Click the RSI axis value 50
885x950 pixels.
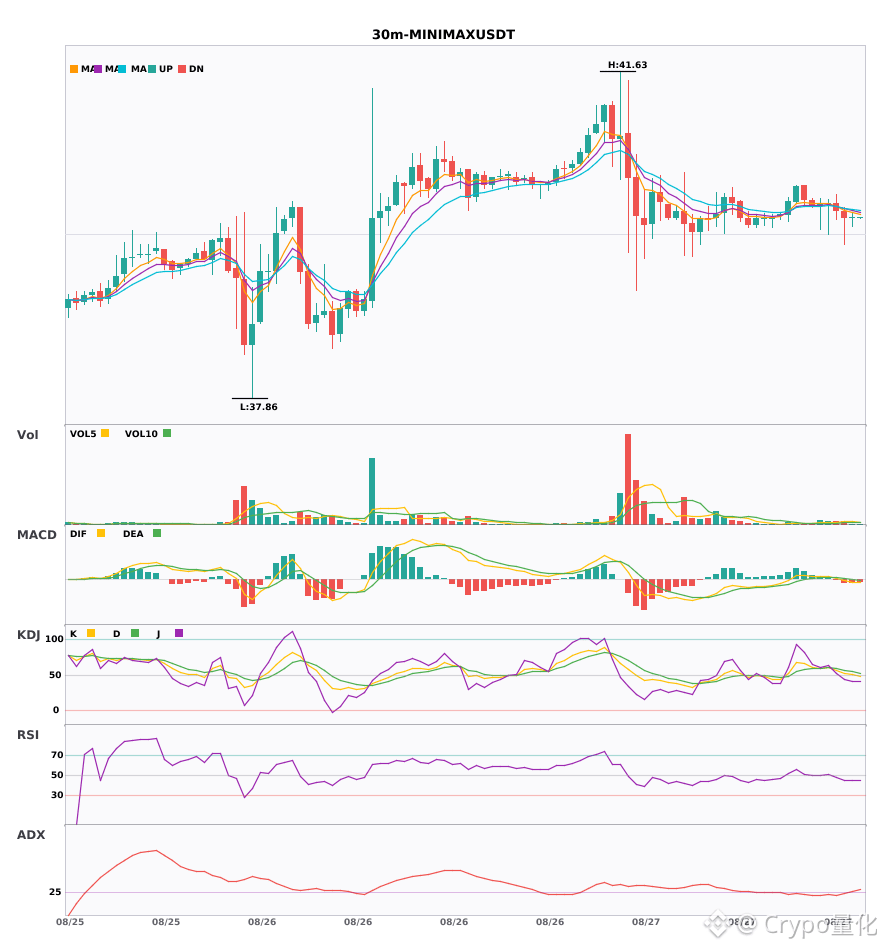(x=57, y=775)
